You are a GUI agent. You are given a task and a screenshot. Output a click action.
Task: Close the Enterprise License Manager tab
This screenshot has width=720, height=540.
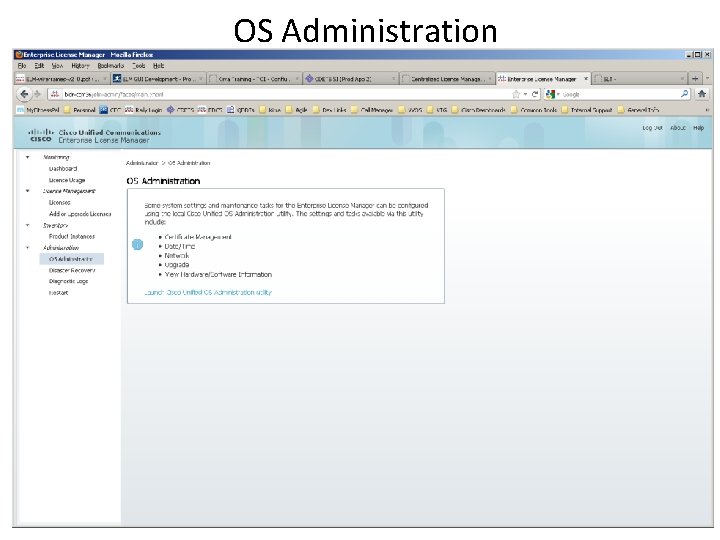coord(586,79)
